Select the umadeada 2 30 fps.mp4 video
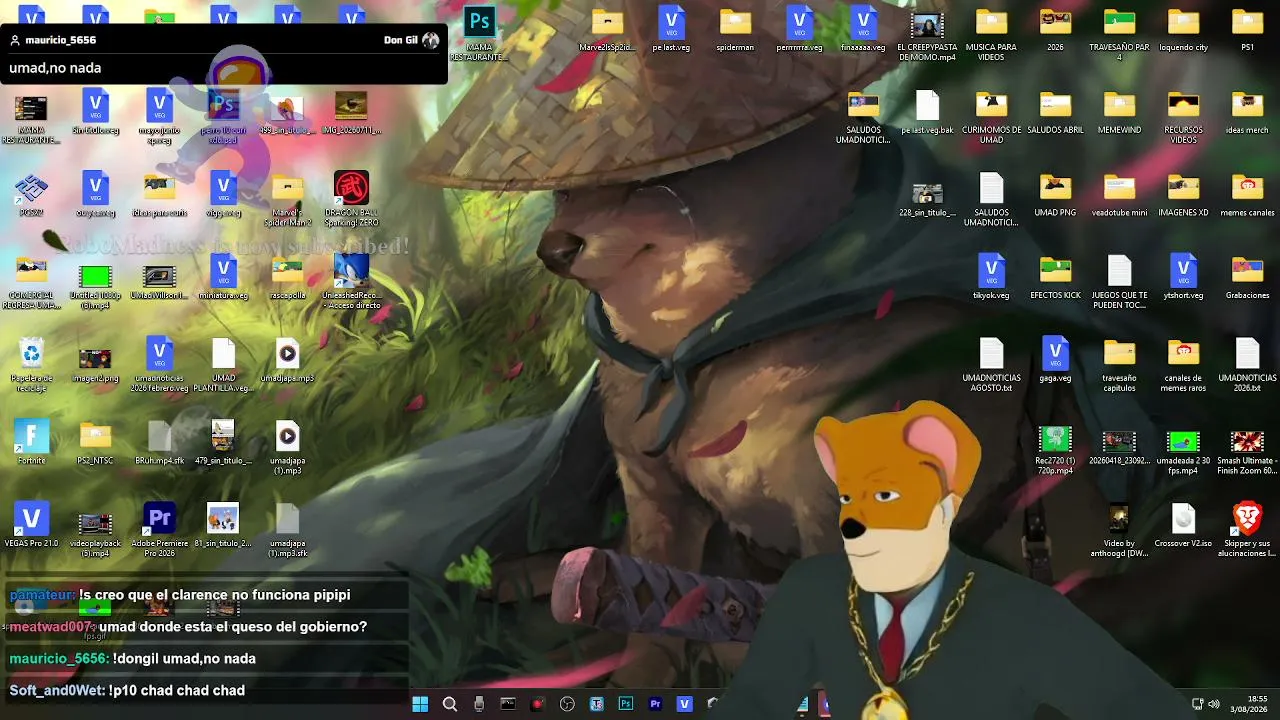 [x=1183, y=451]
